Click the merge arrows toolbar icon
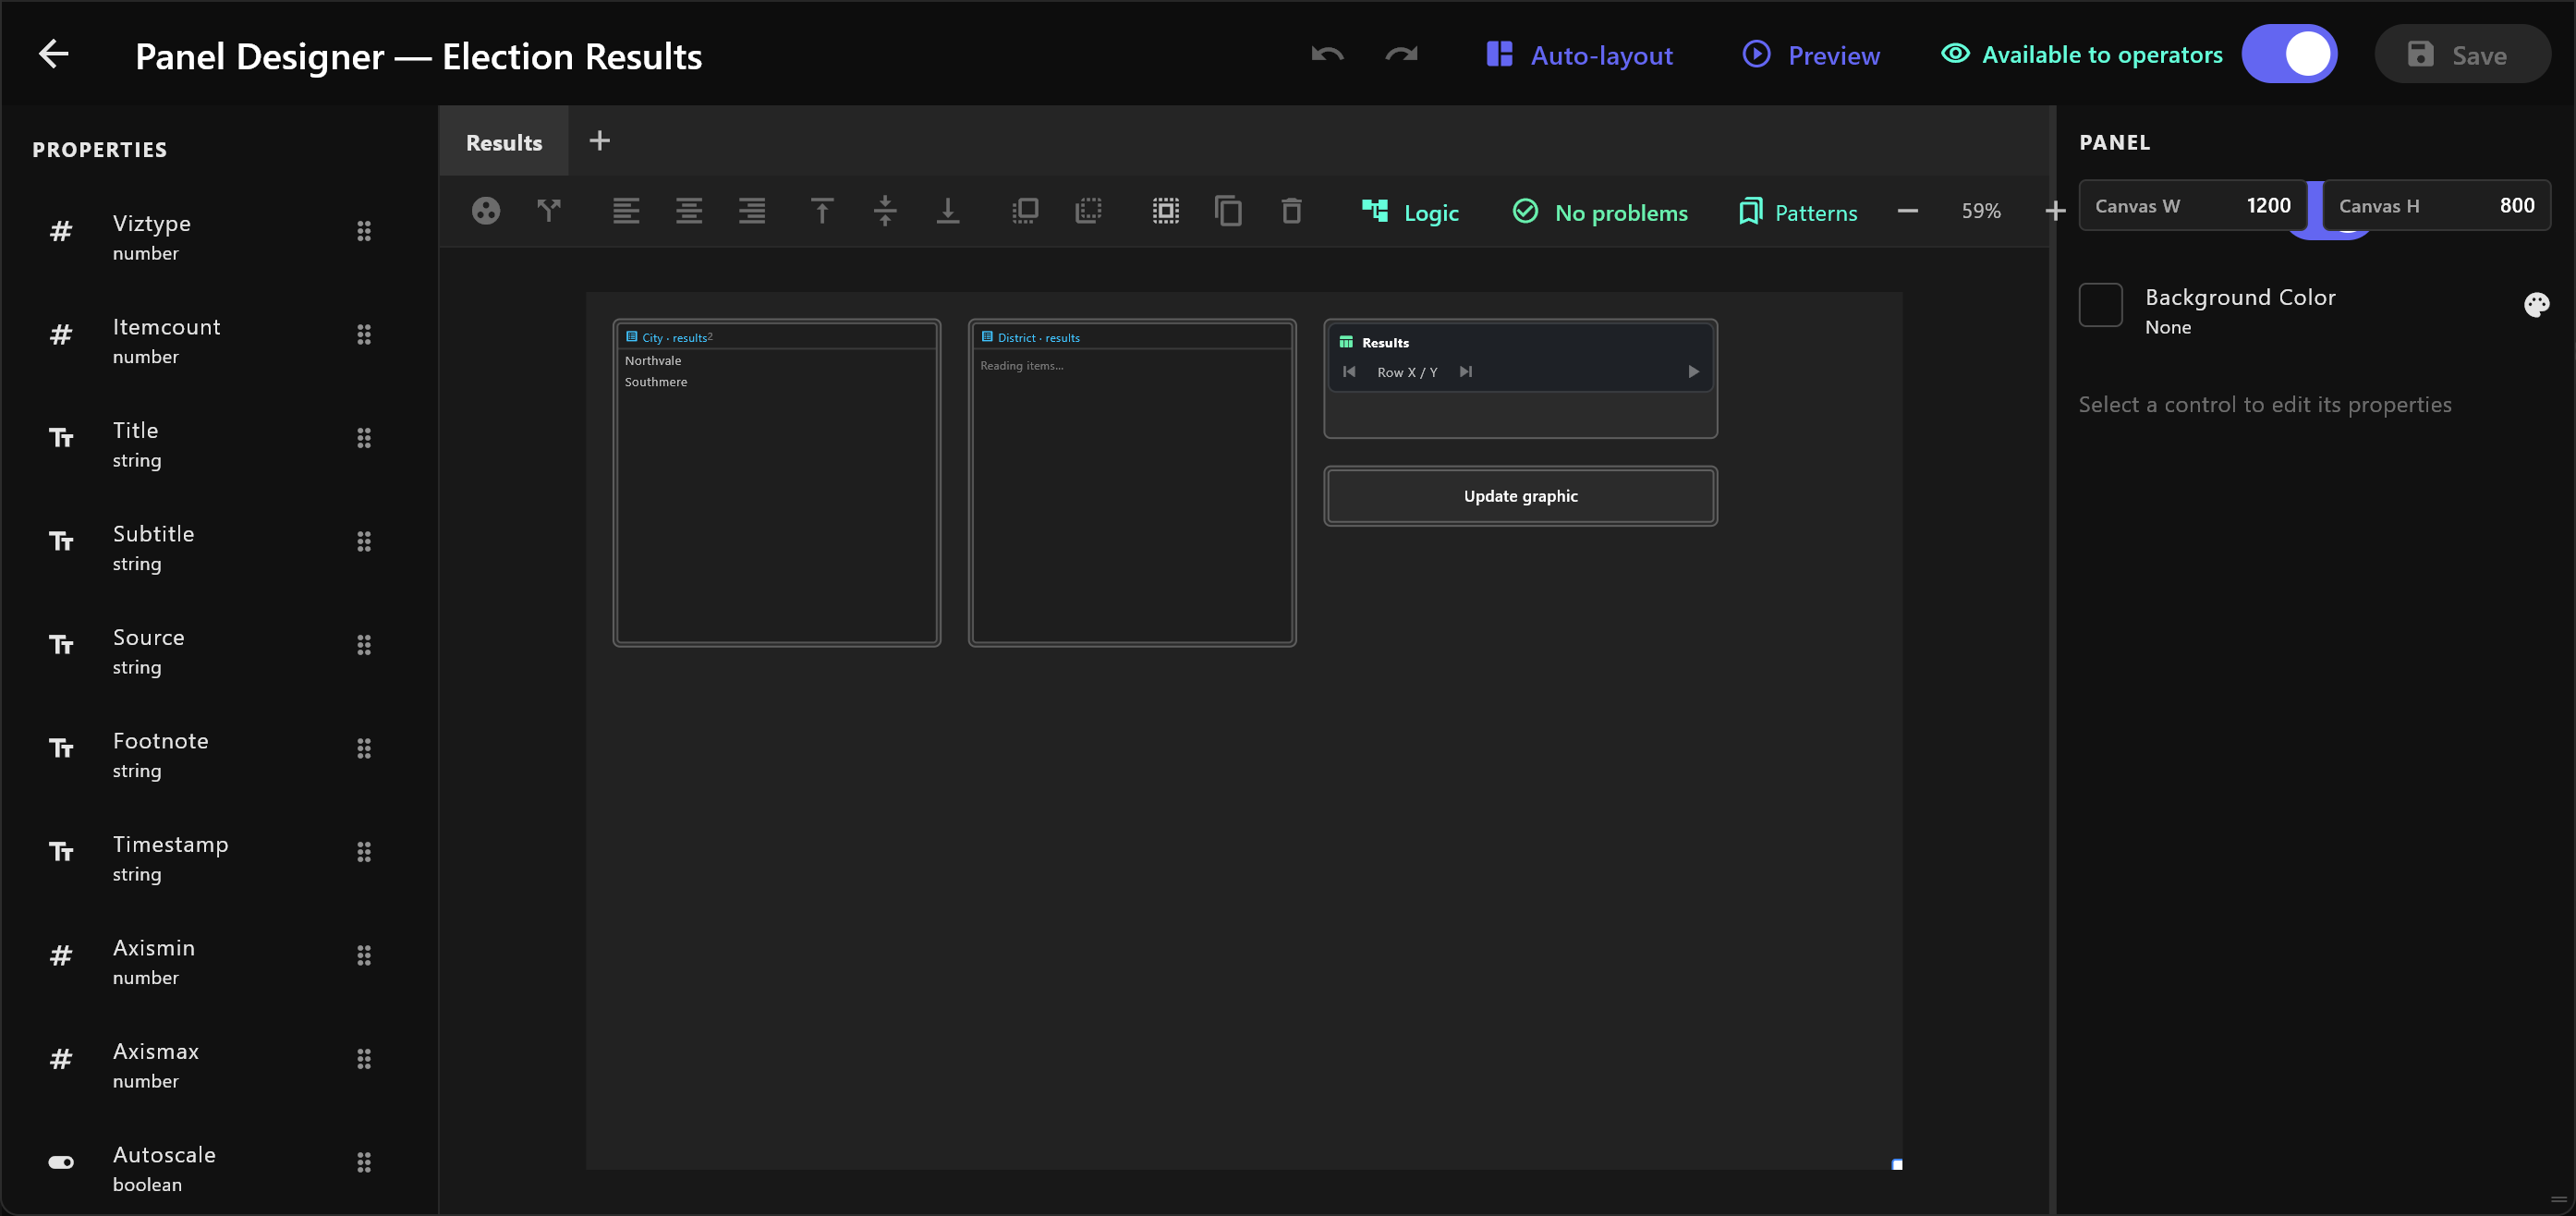 pos(549,211)
